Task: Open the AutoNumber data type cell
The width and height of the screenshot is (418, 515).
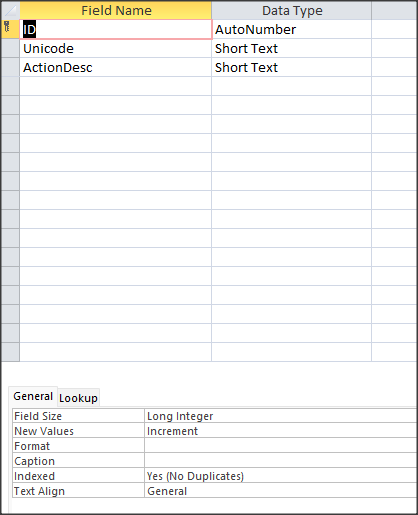Action: (291, 30)
